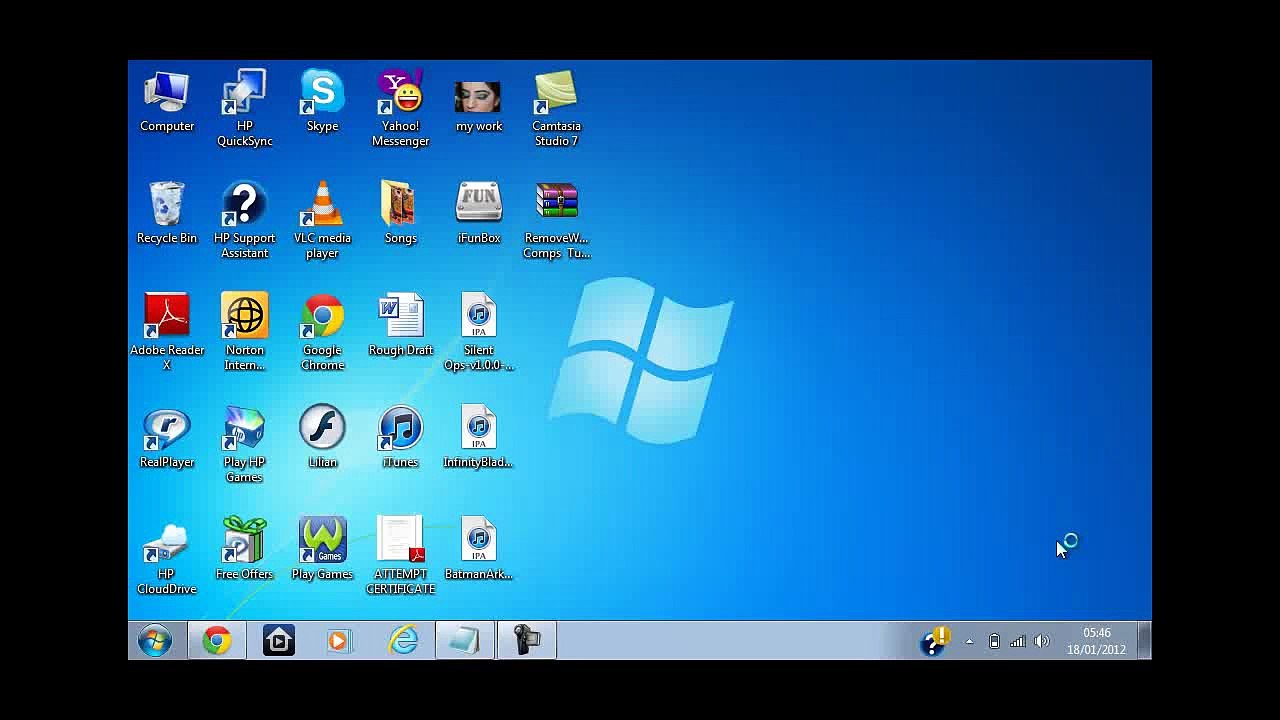Select the BatmanArk... IPA file

point(478,548)
